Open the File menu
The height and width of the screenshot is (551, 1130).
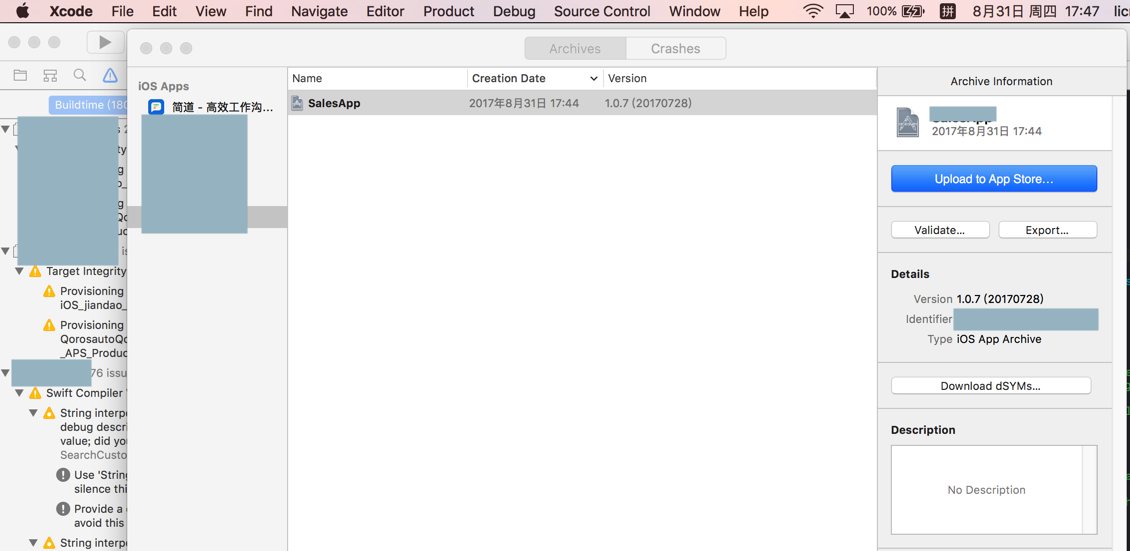123,11
